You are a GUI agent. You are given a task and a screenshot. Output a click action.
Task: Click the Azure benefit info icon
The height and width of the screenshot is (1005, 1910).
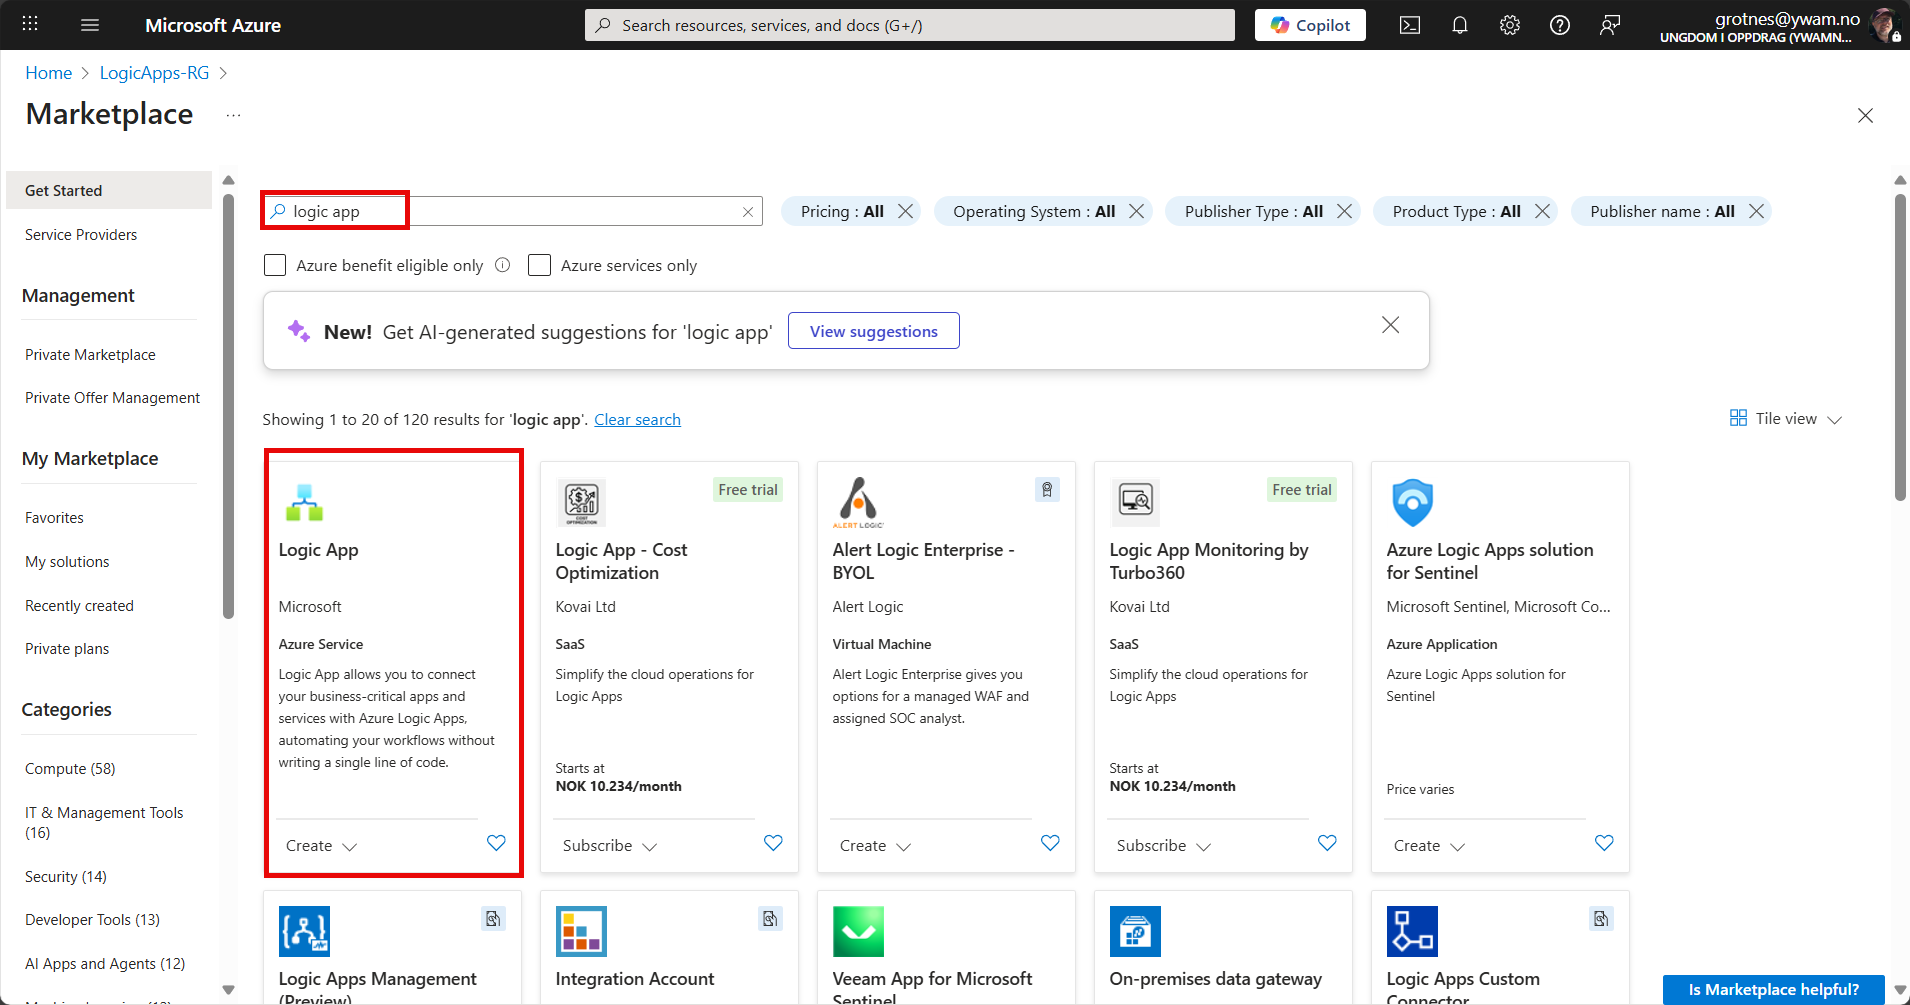click(503, 265)
